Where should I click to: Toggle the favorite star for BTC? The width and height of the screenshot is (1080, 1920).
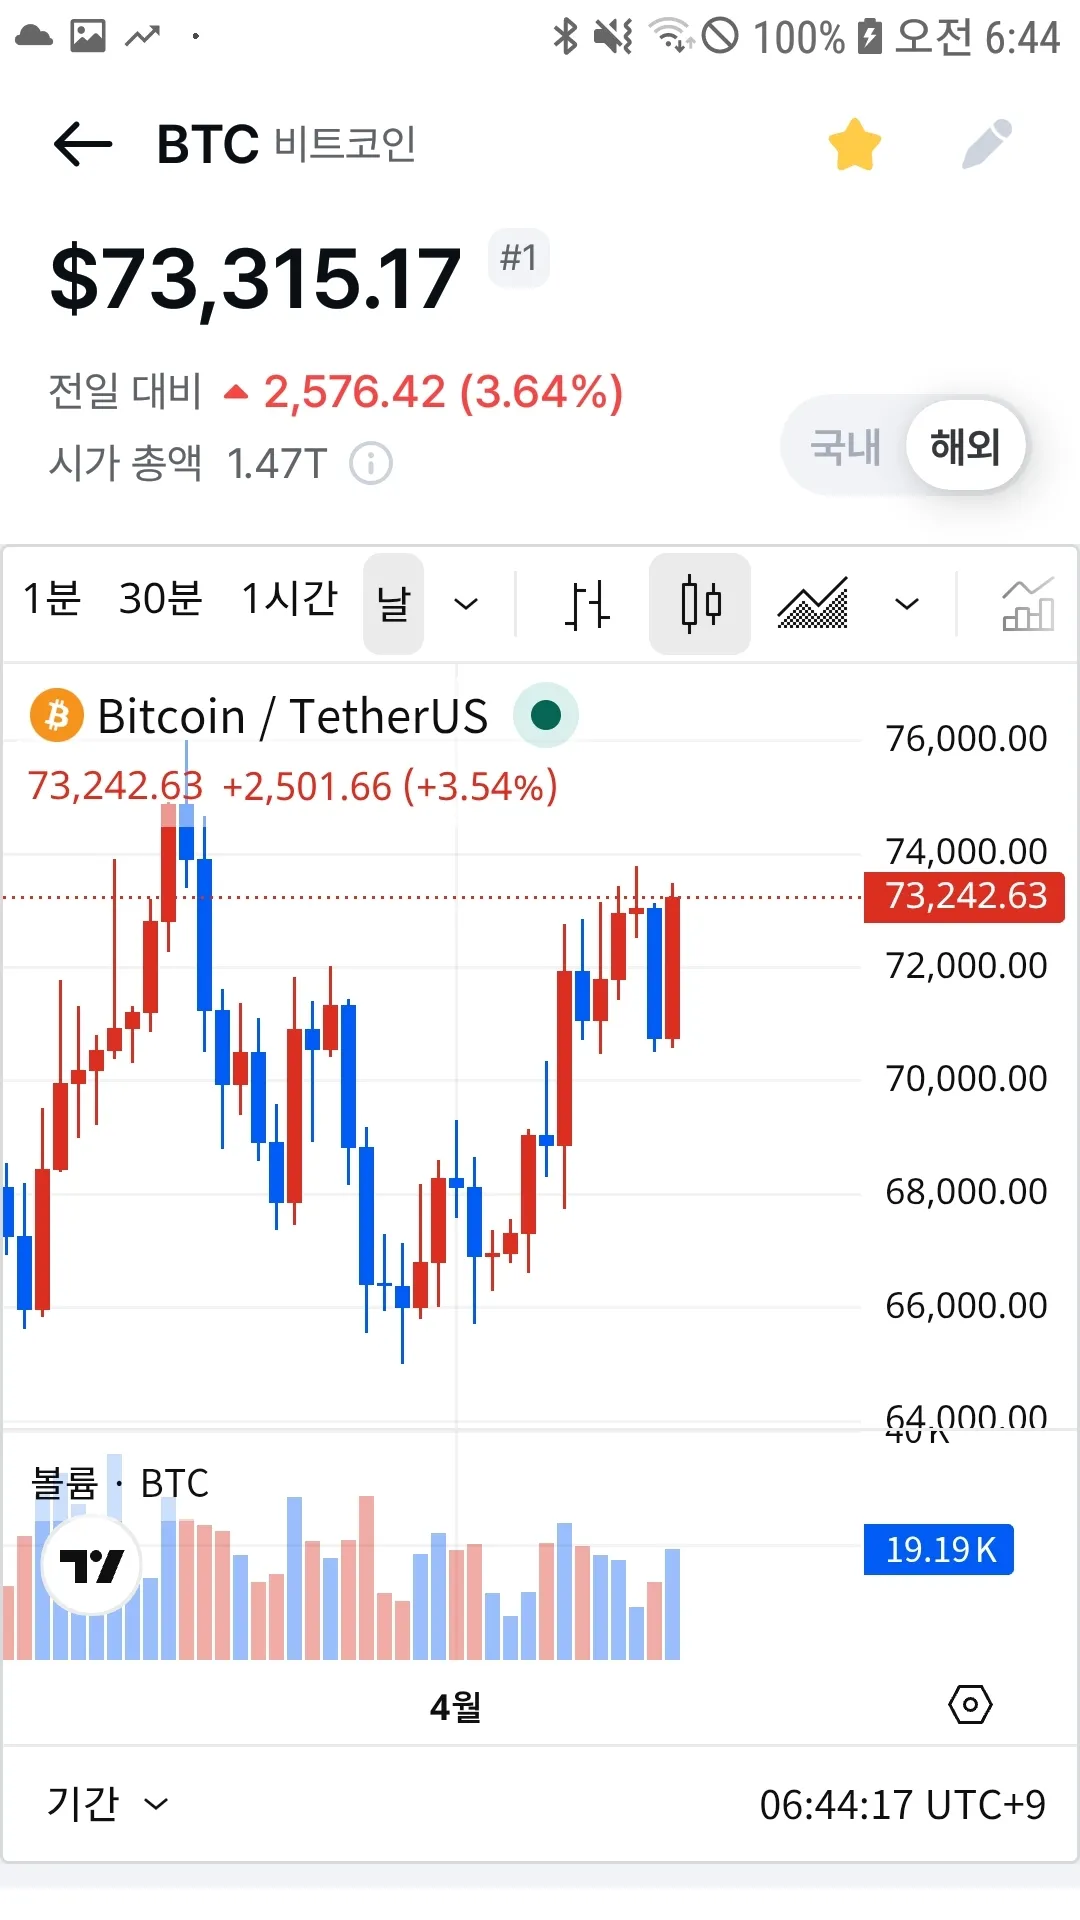tap(854, 145)
